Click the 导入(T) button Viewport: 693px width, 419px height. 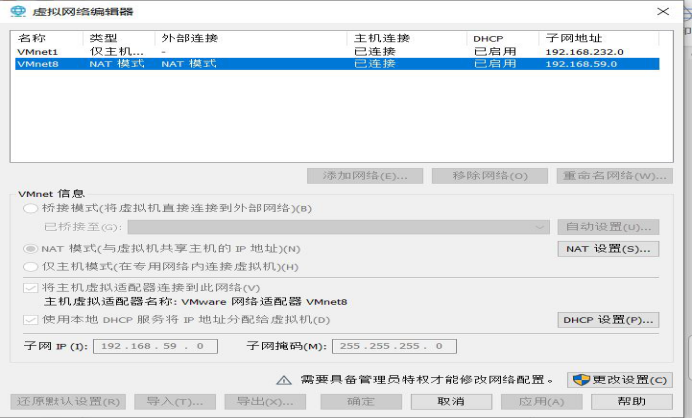175,402
